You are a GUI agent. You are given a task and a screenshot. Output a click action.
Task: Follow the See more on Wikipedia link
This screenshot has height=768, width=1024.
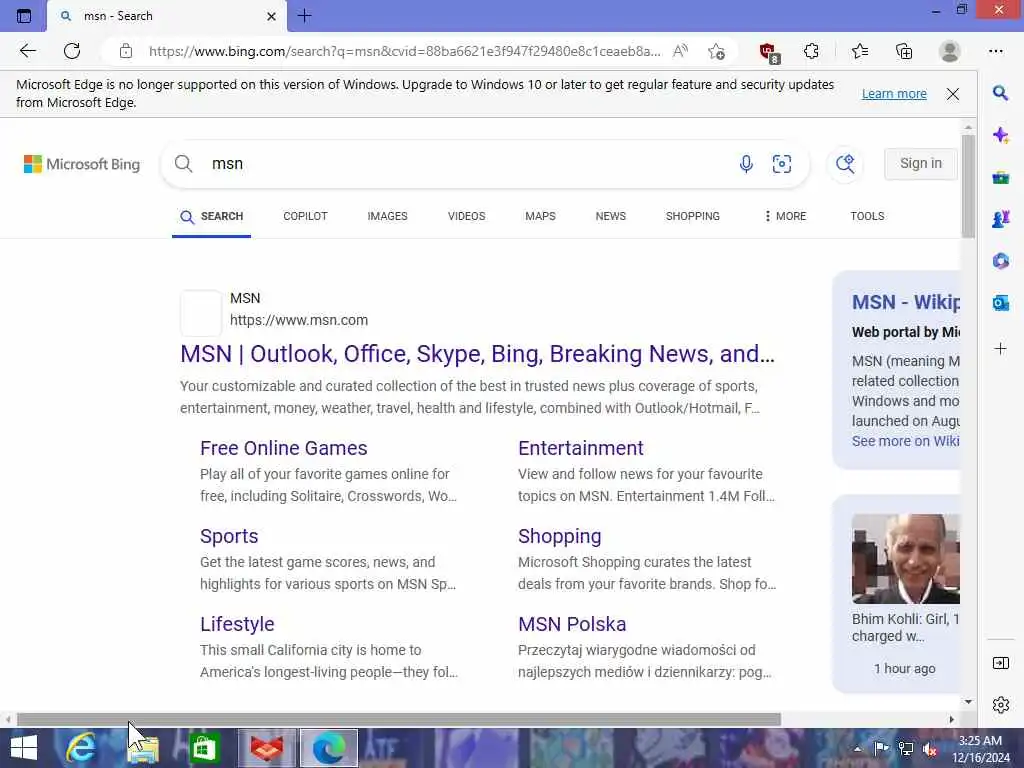pos(906,441)
